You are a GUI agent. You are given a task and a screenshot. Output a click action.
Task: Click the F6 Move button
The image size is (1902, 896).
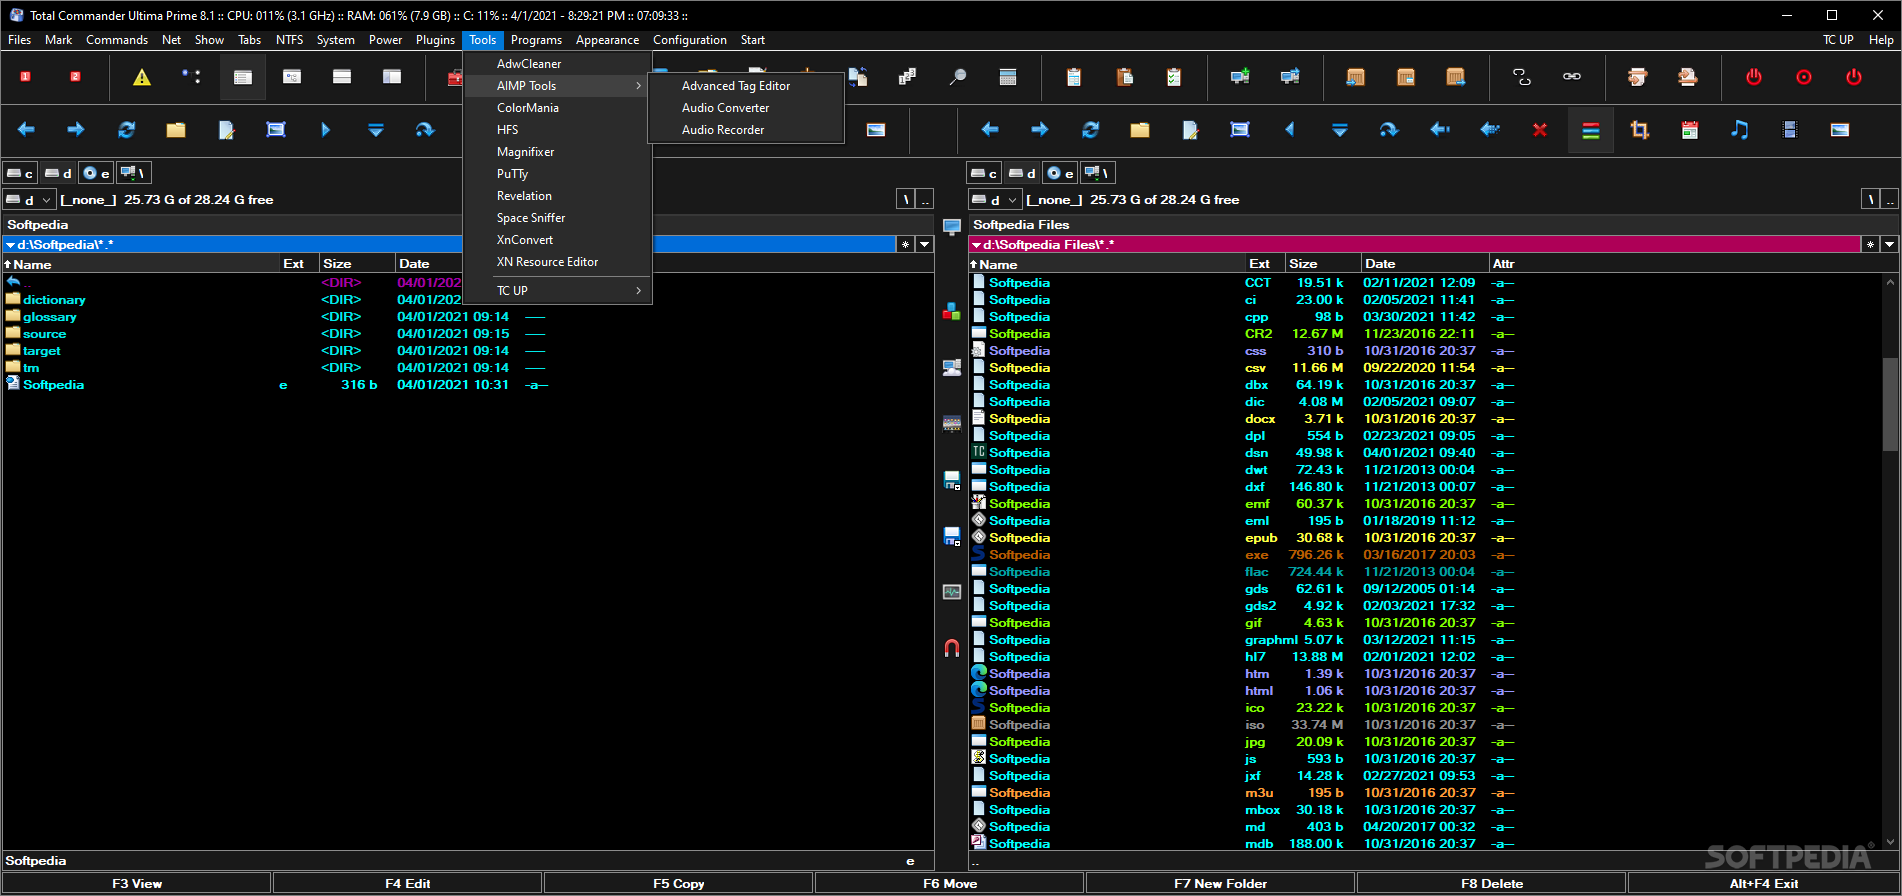pos(950,884)
